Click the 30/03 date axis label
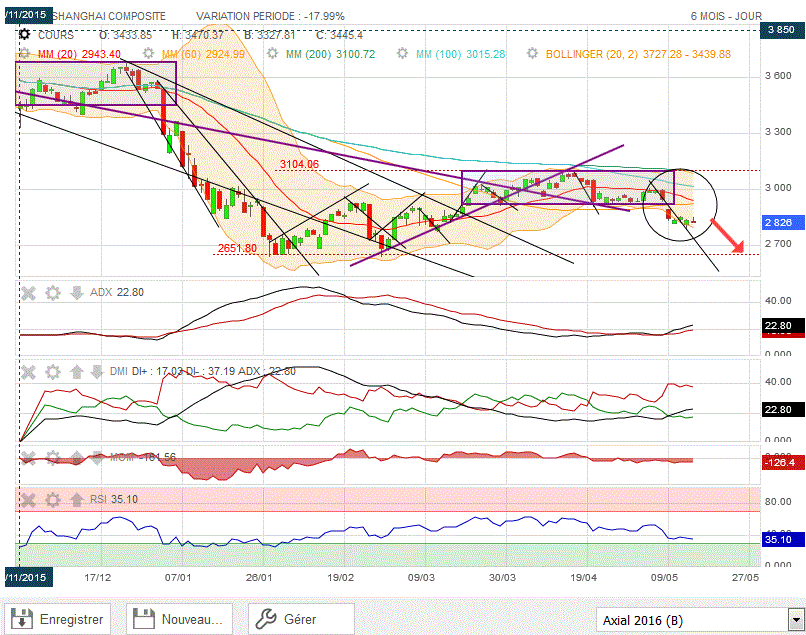 click(x=502, y=577)
